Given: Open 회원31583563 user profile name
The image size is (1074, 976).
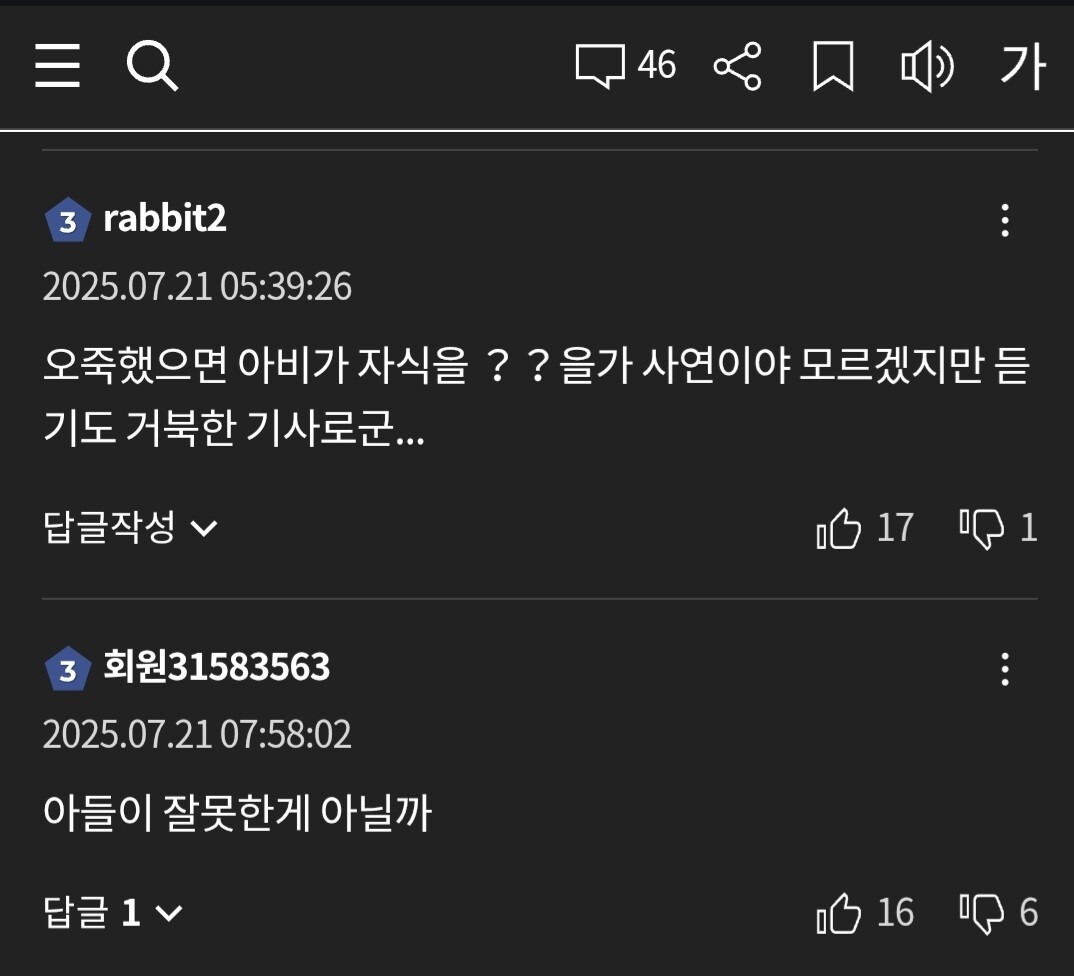Looking at the screenshot, I should tap(216, 667).
